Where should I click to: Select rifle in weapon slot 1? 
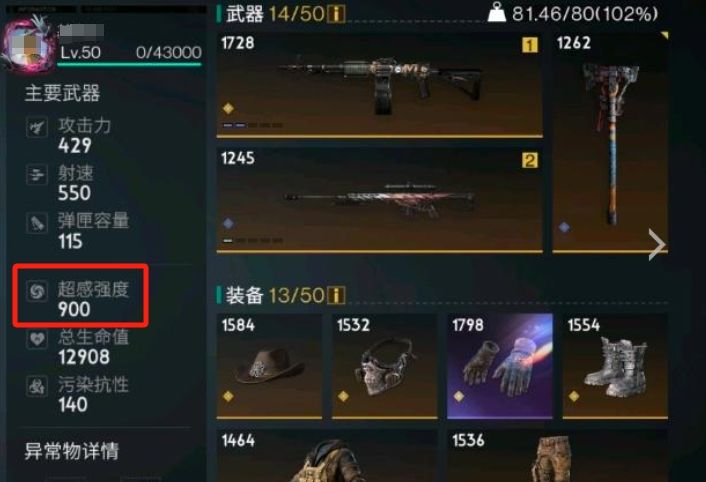pyautogui.click(x=380, y=85)
